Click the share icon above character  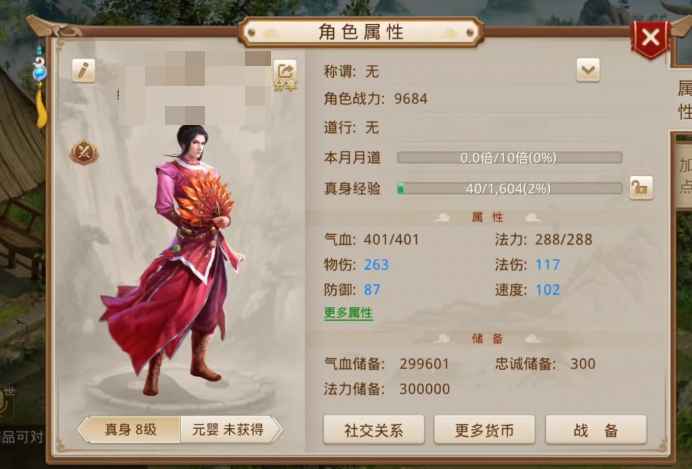click(x=285, y=75)
